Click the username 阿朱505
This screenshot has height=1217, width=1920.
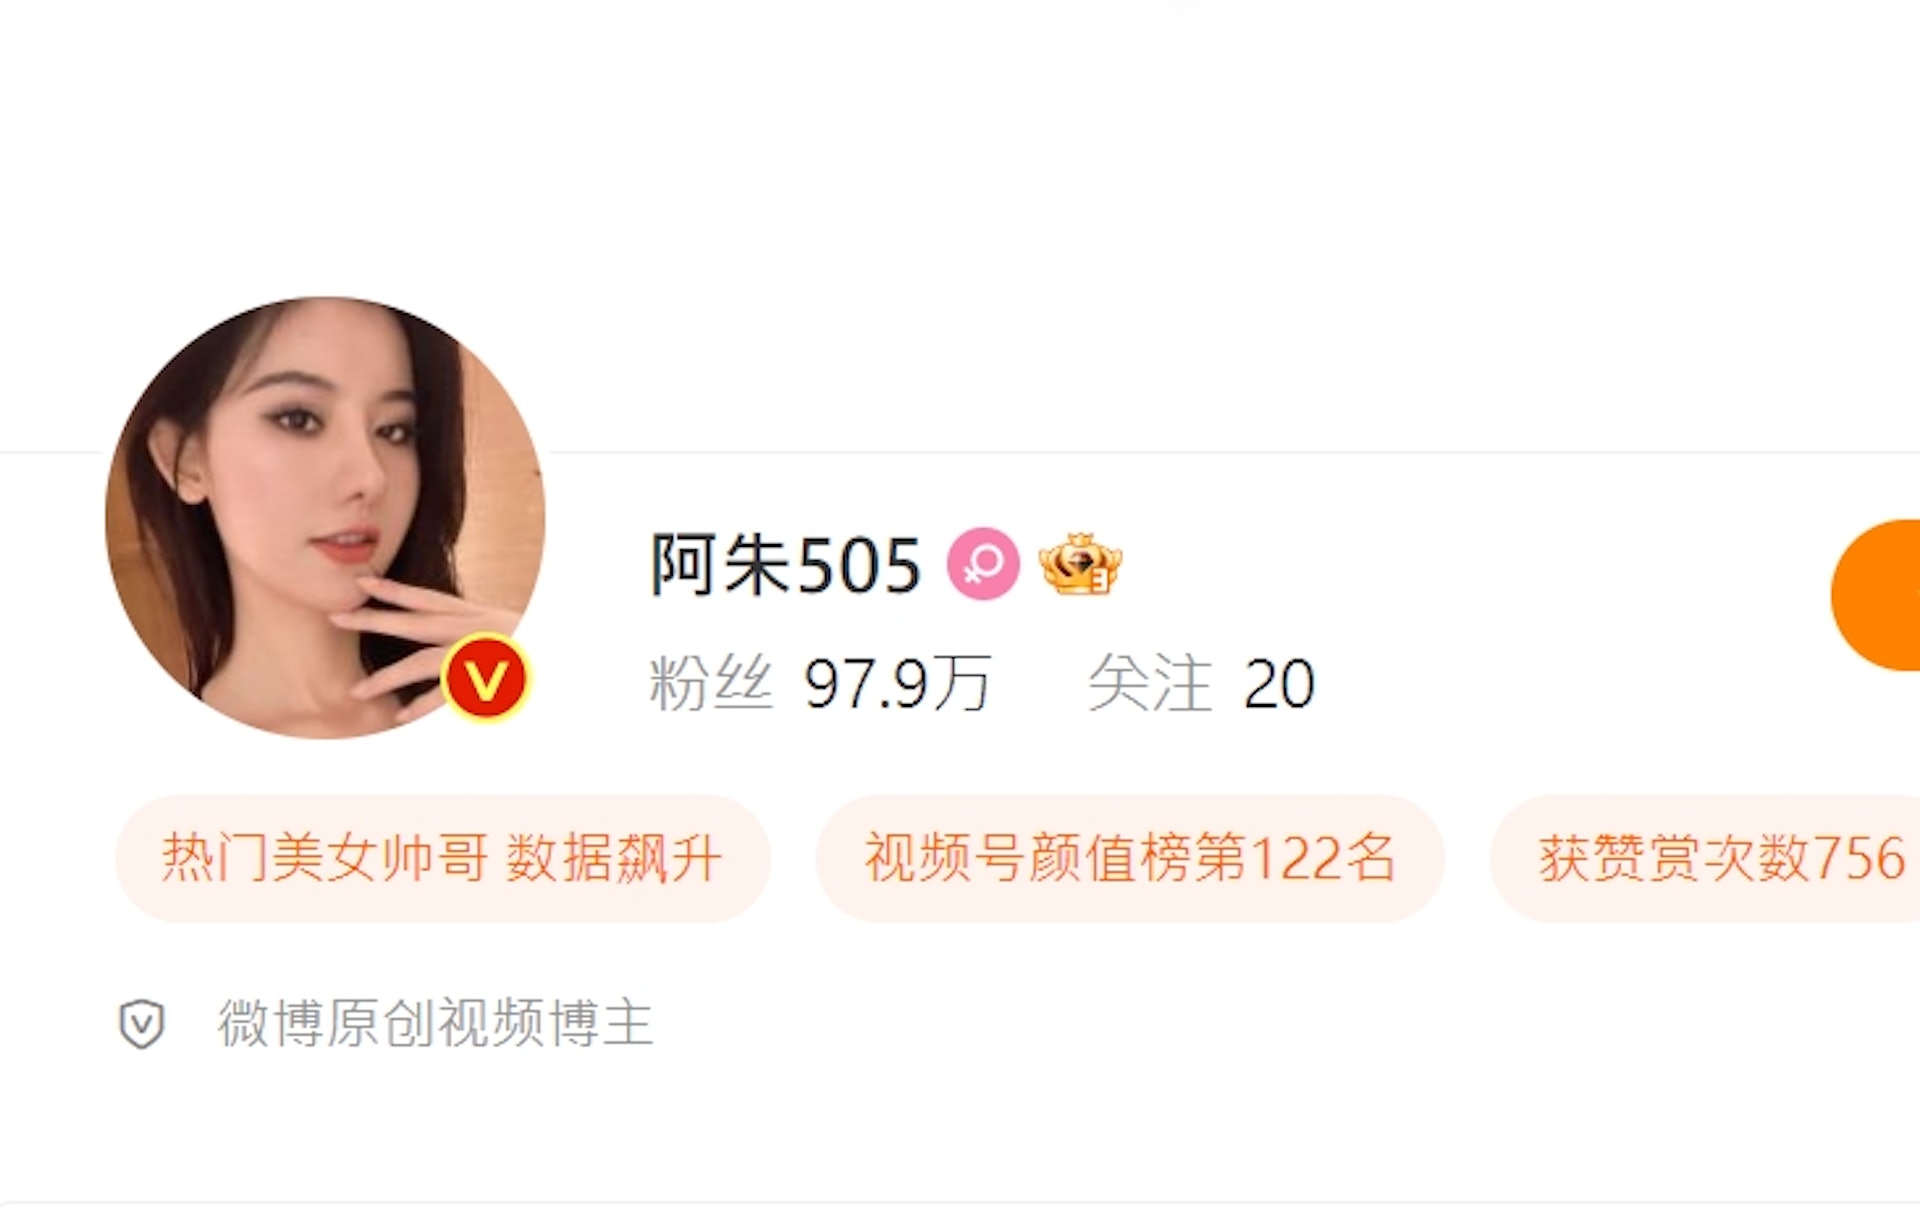786,565
